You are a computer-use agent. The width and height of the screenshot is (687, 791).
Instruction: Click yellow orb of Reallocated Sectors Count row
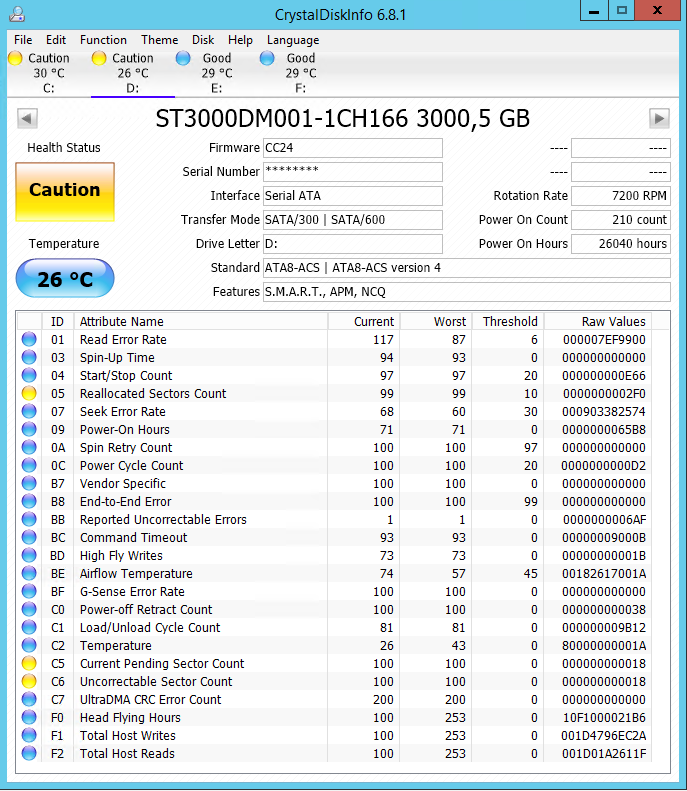pos(29,393)
